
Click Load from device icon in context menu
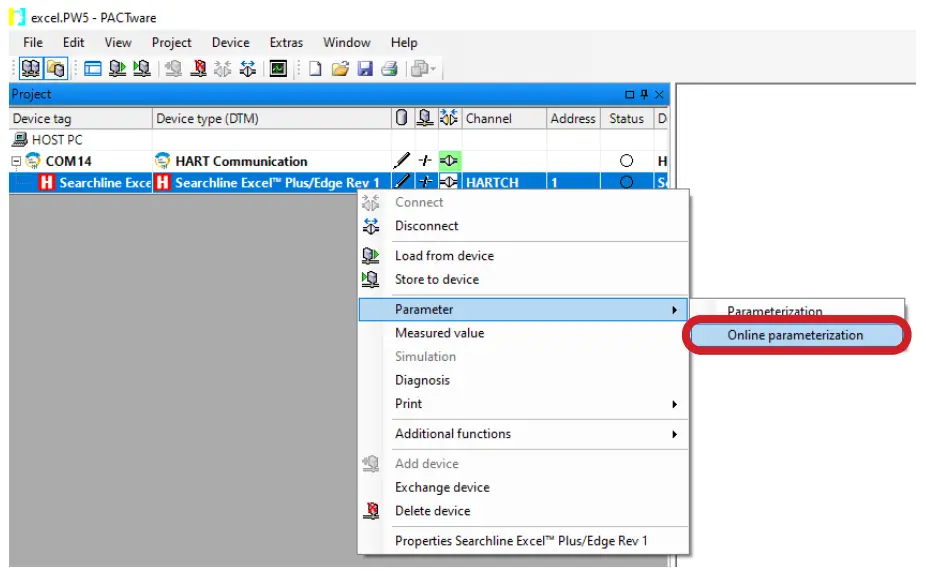371,256
